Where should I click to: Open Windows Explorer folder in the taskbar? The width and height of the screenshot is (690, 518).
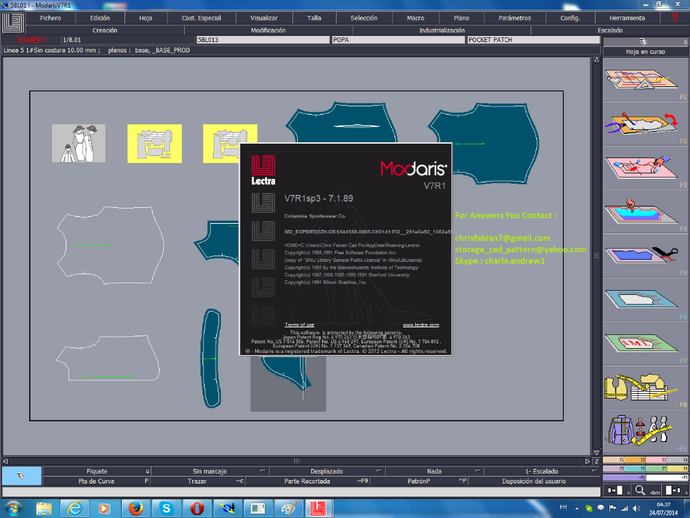point(44,509)
